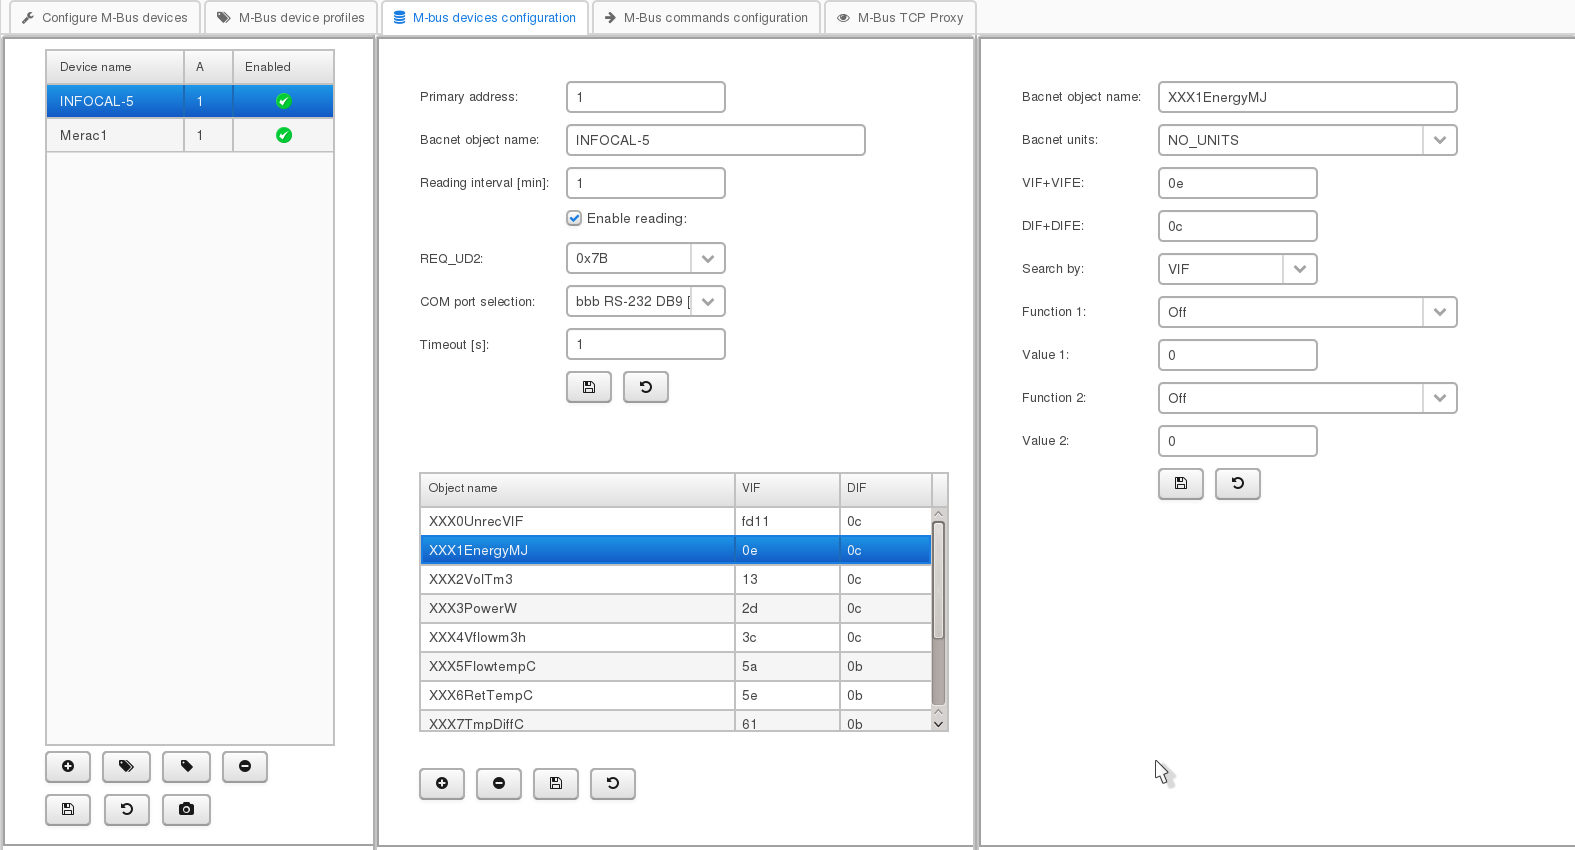The width and height of the screenshot is (1575, 850).
Task: Add a new device with plus icon under device list
Action: (68, 767)
